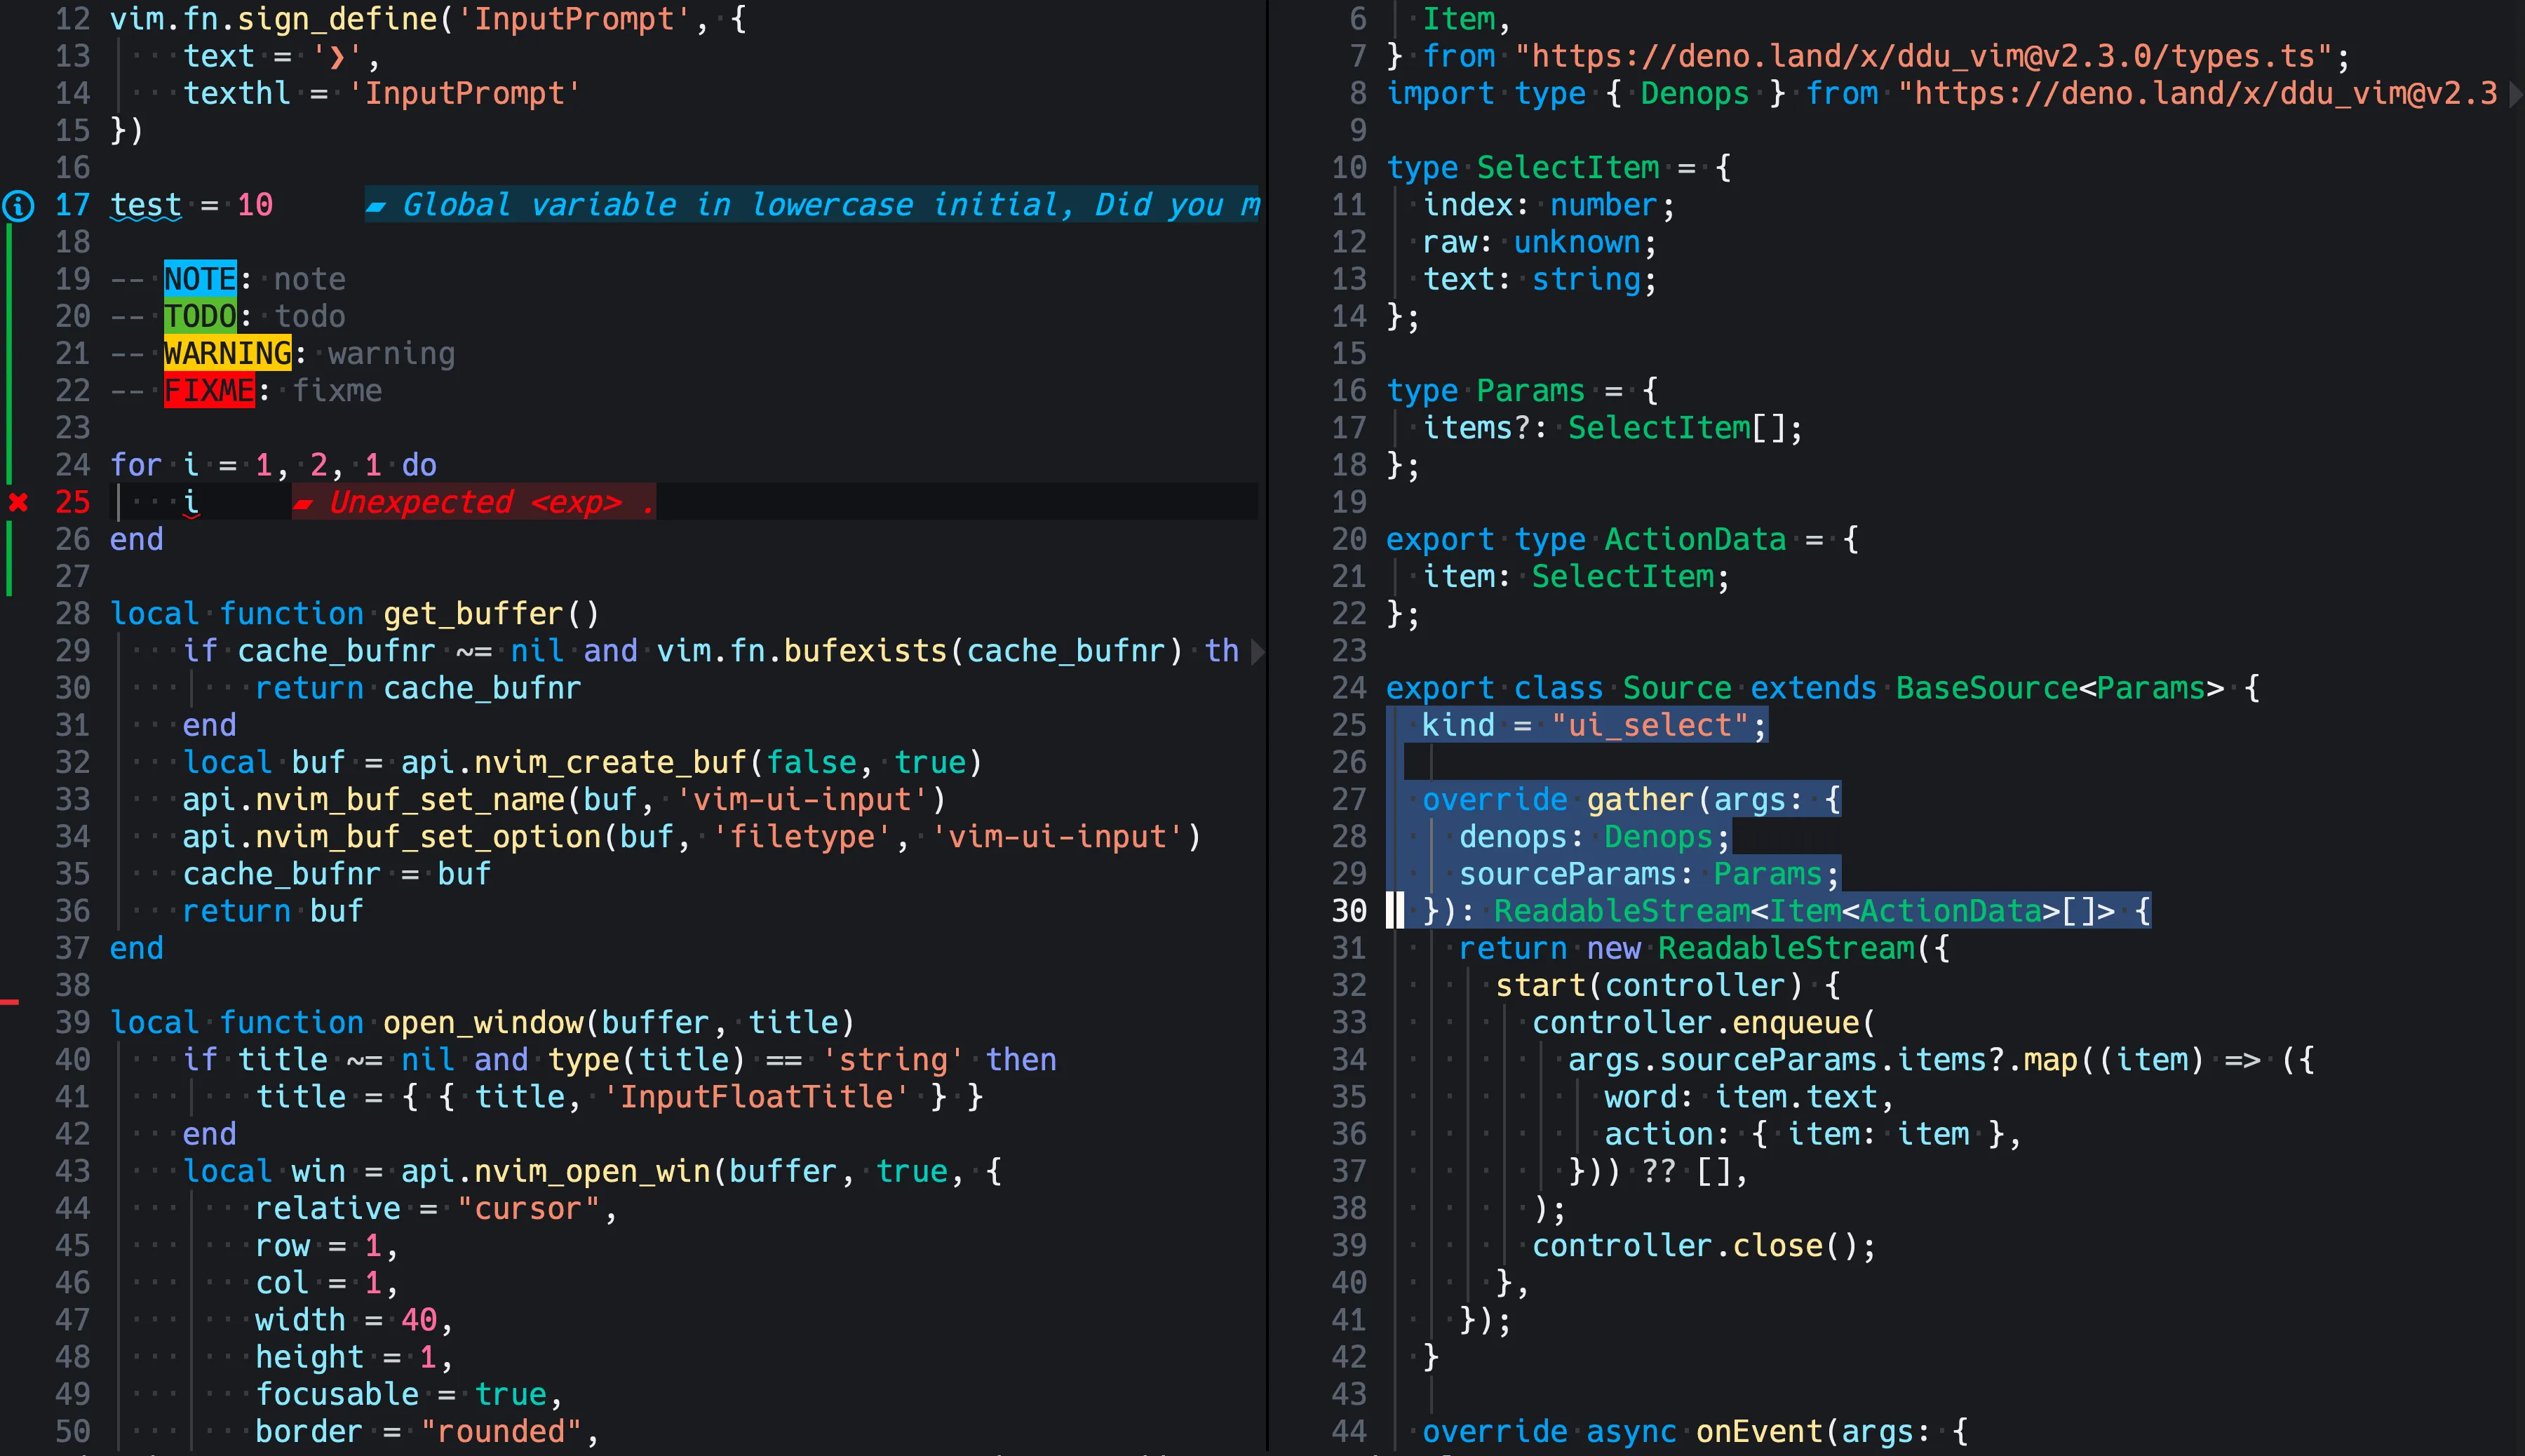Viewport: 2525px width, 1456px height.
Task: Click the flag icon before the Unexpected <exp> message
Action: click(x=303, y=504)
